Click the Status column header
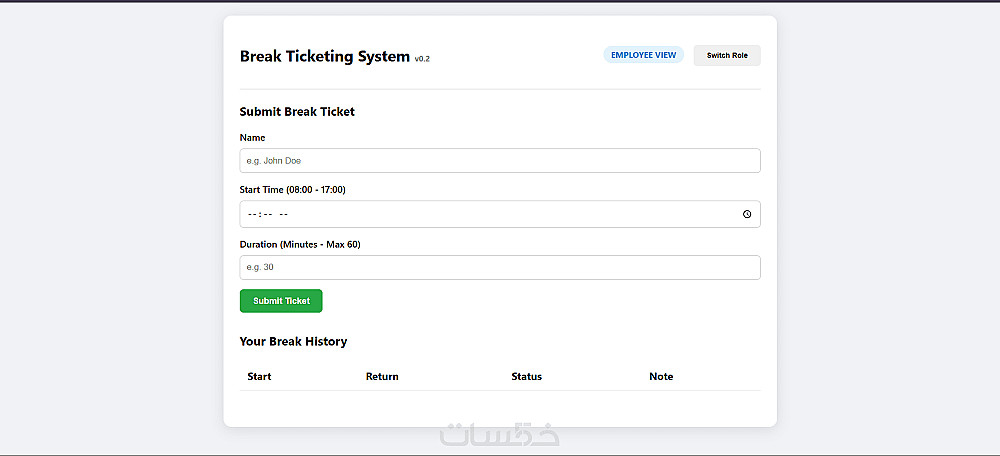The height and width of the screenshot is (456, 1000). [x=526, y=377]
